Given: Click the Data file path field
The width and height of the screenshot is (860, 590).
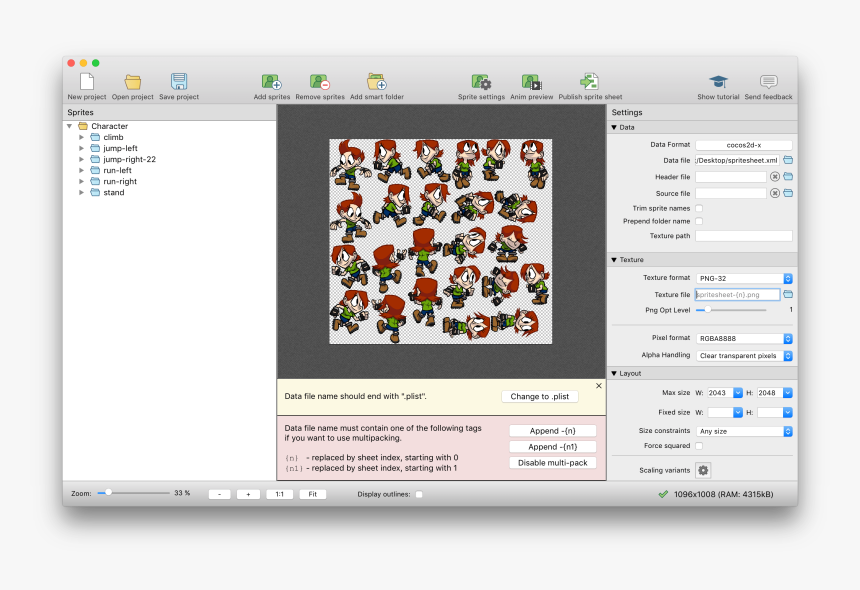Looking at the screenshot, I should [737, 160].
